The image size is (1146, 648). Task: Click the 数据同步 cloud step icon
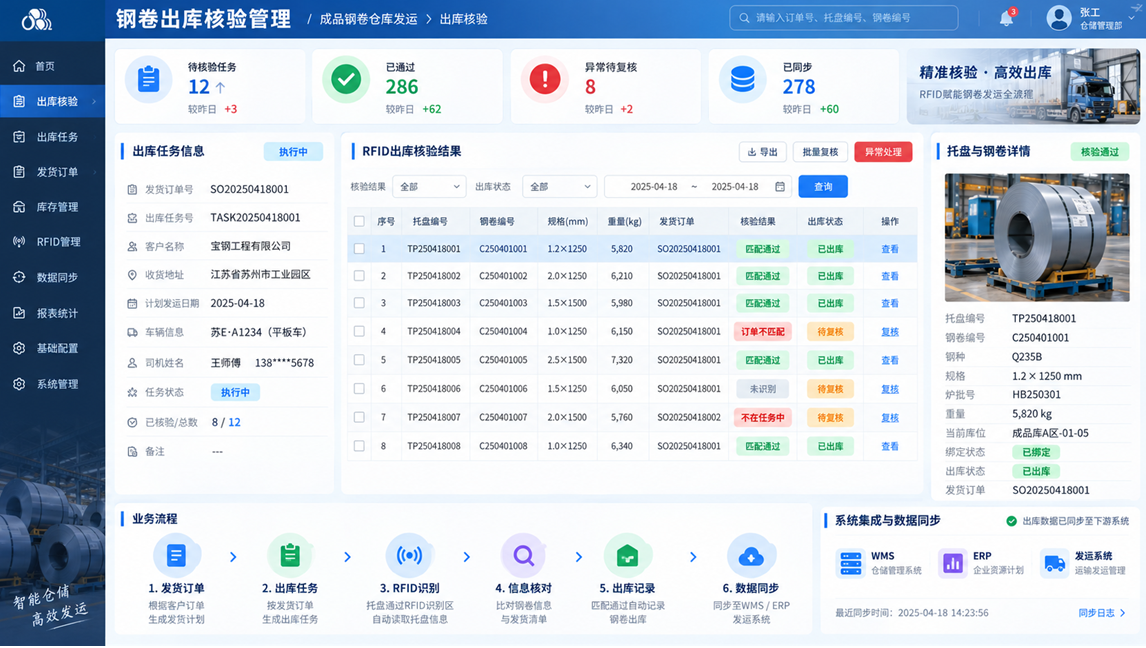coord(751,556)
